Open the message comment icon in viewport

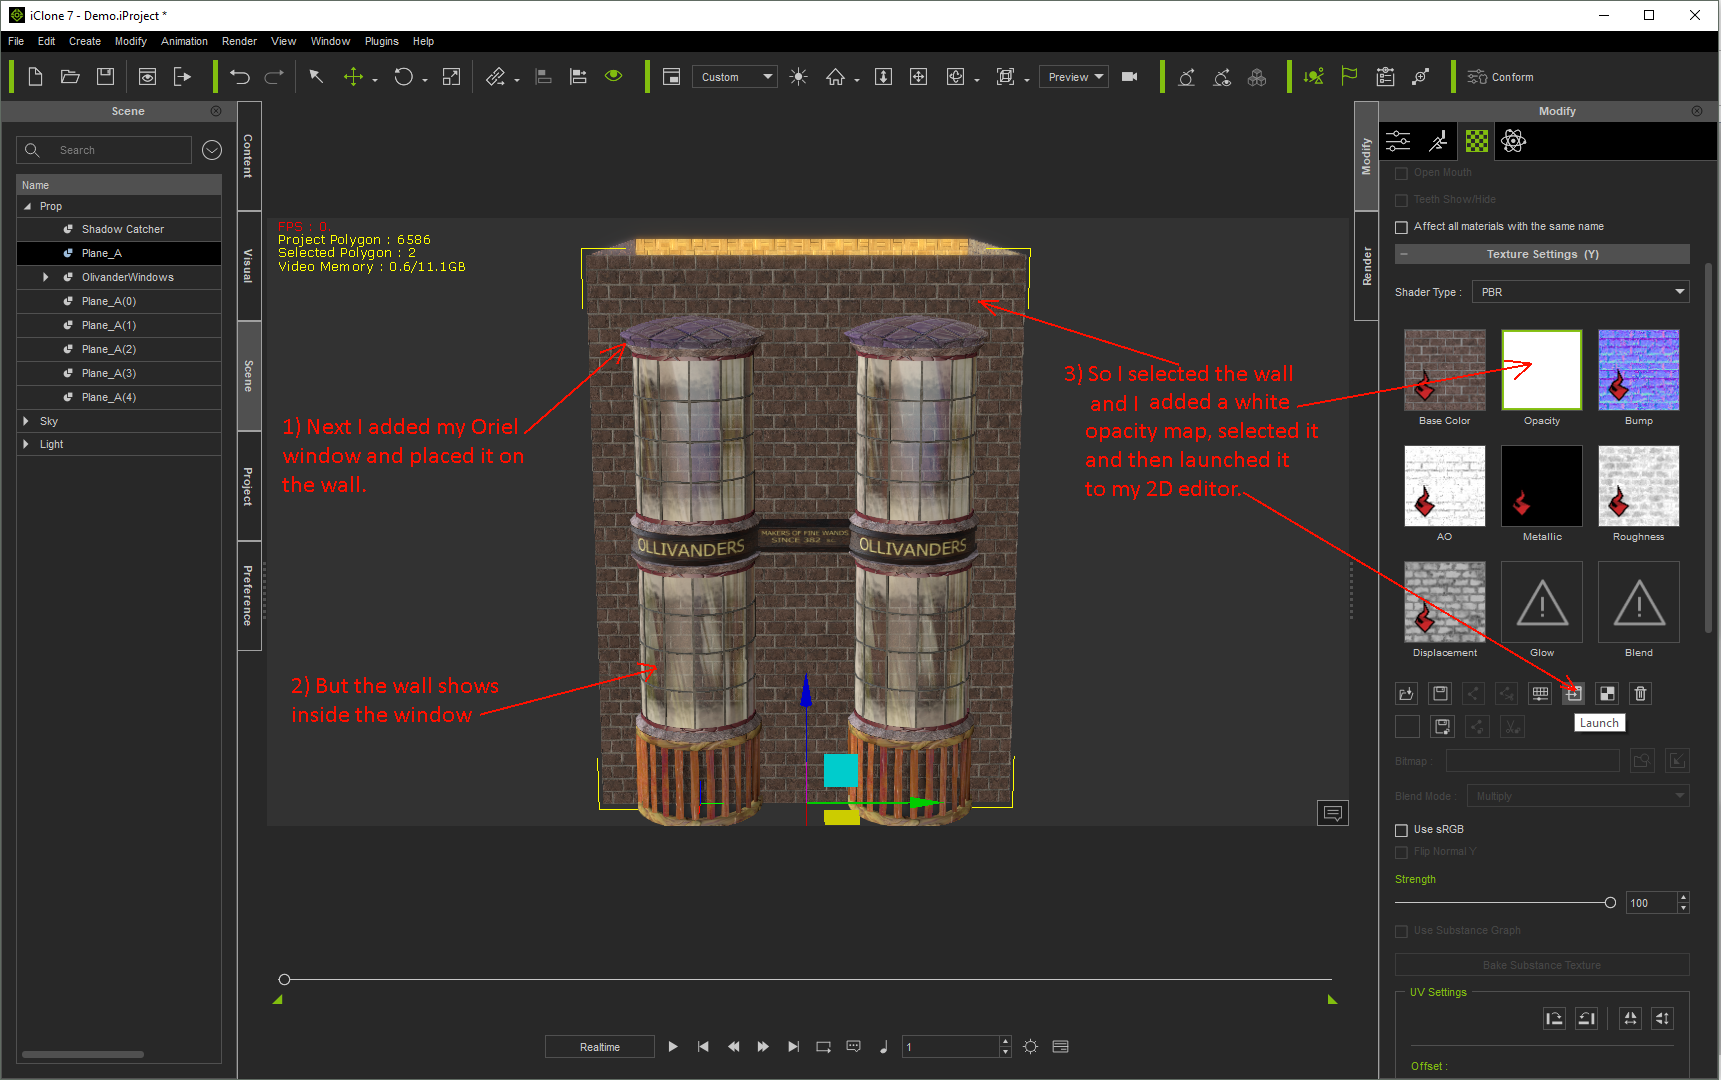pos(1333,813)
